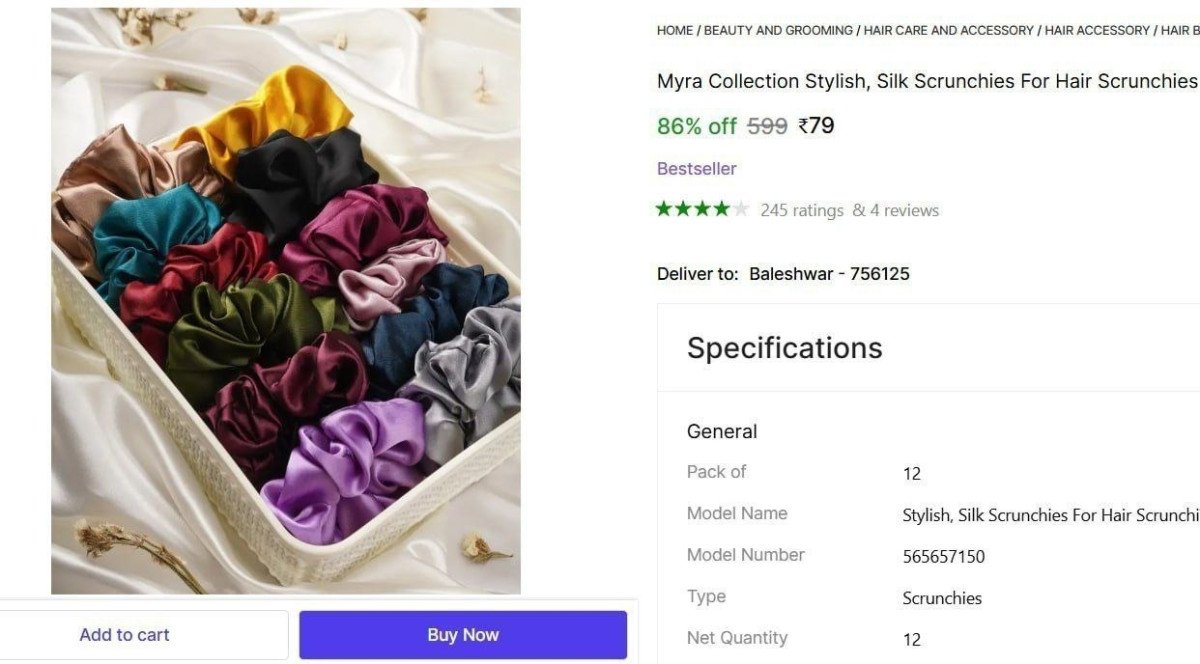Change delivery location Baleshwar - 756125
The image size is (1200, 664).
click(830, 273)
